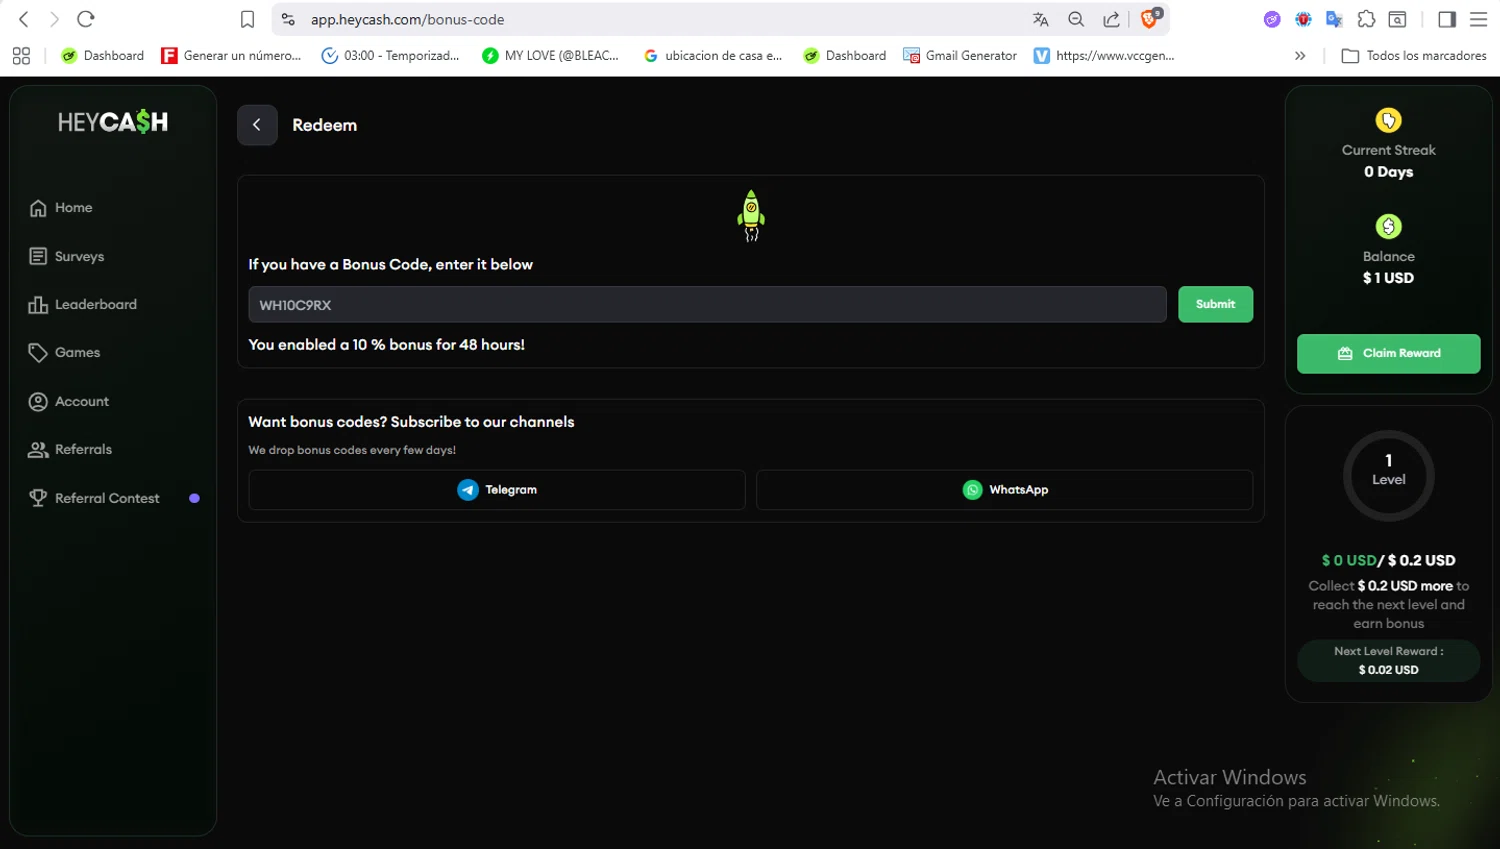Viewport: 1500px width, 849px height.
Task: Open the browser hamburger menu
Action: click(x=1478, y=19)
